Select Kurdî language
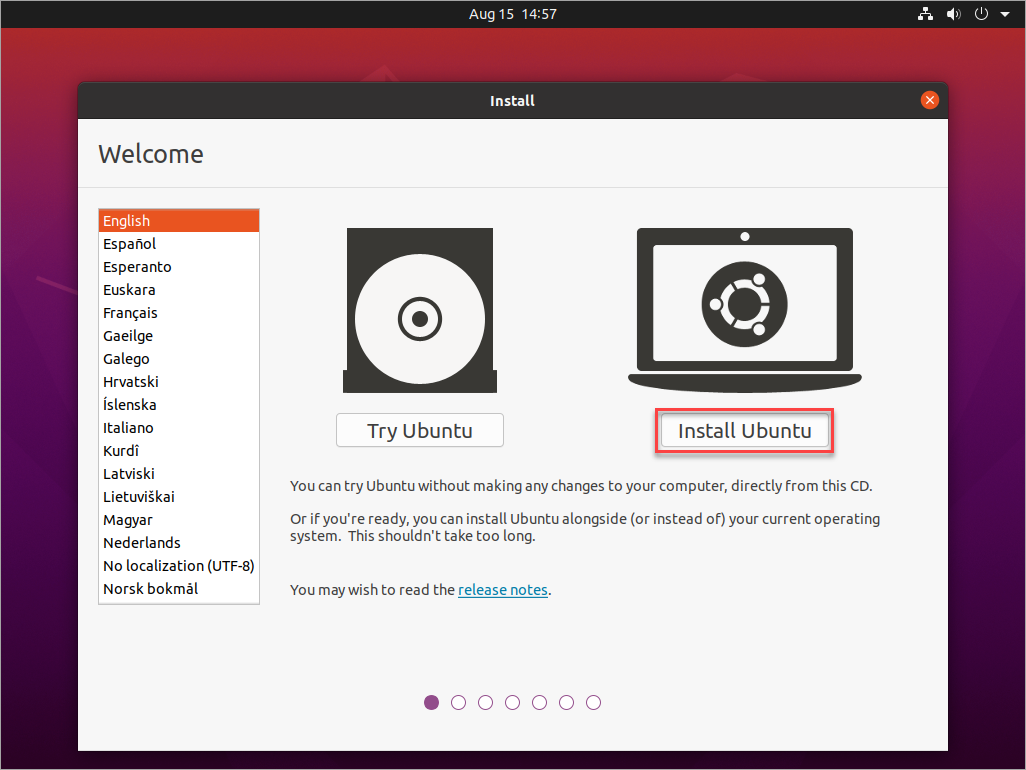This screenshot has width=1026, height=770. click(179, 451)
